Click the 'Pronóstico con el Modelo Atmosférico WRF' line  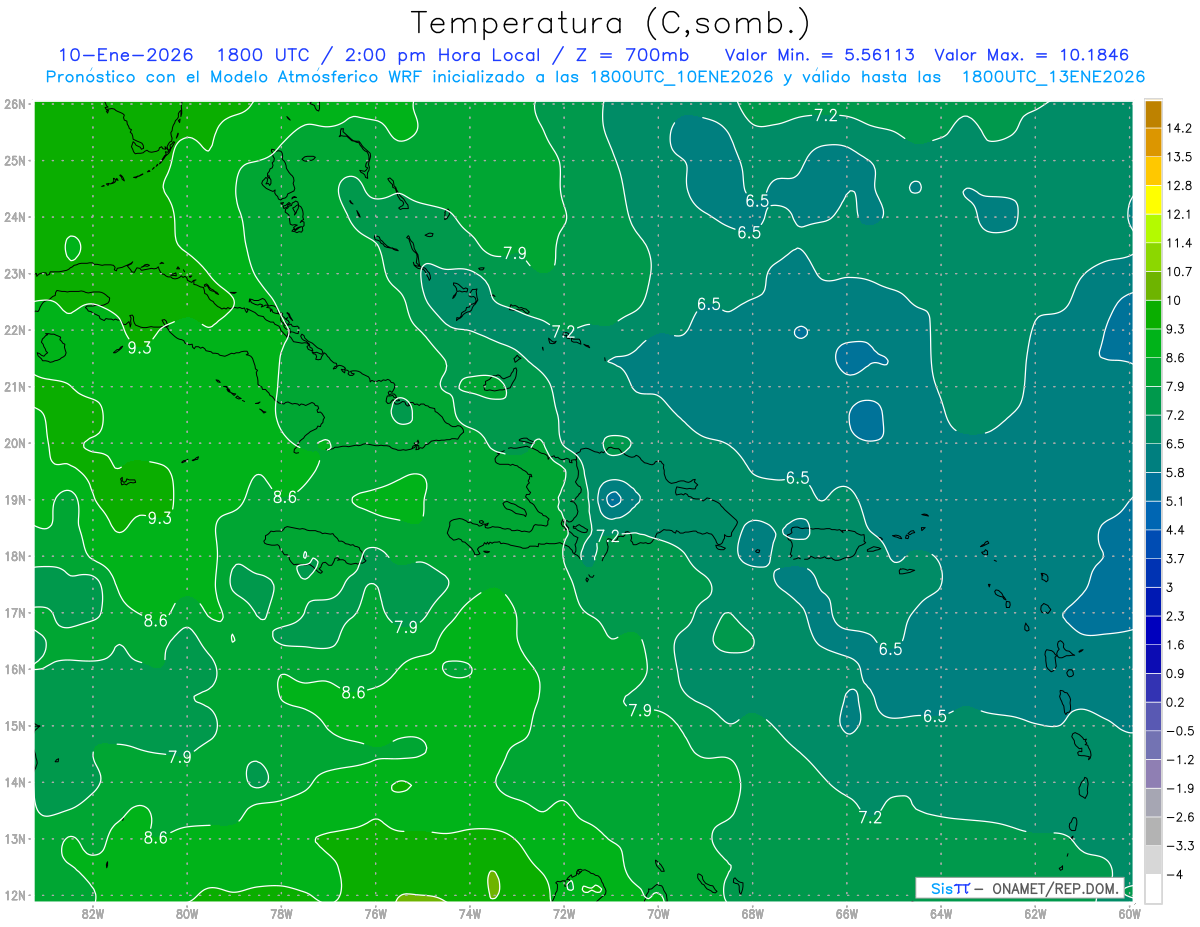click(595, 76)
